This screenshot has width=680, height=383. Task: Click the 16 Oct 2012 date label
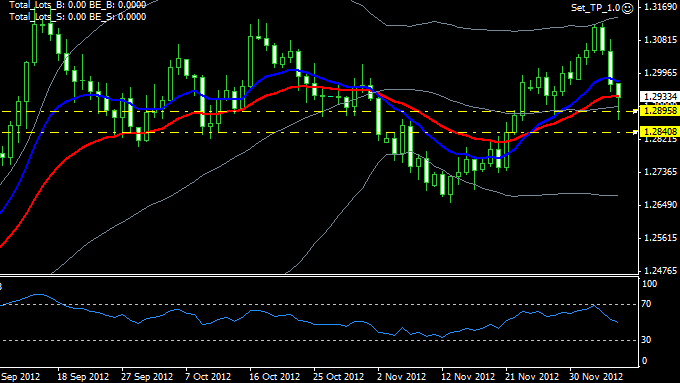pyautogui.click(x=275, y=376)
